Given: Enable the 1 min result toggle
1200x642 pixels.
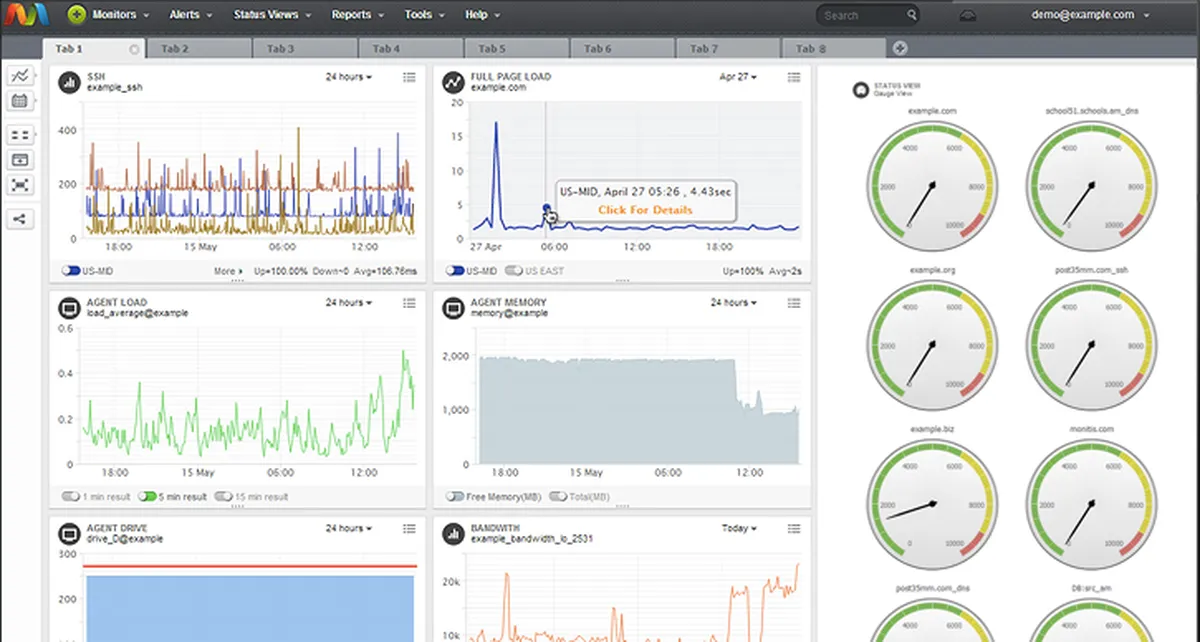Looking at the screenshot, I should pyautogui.click(x=71, y=496).
